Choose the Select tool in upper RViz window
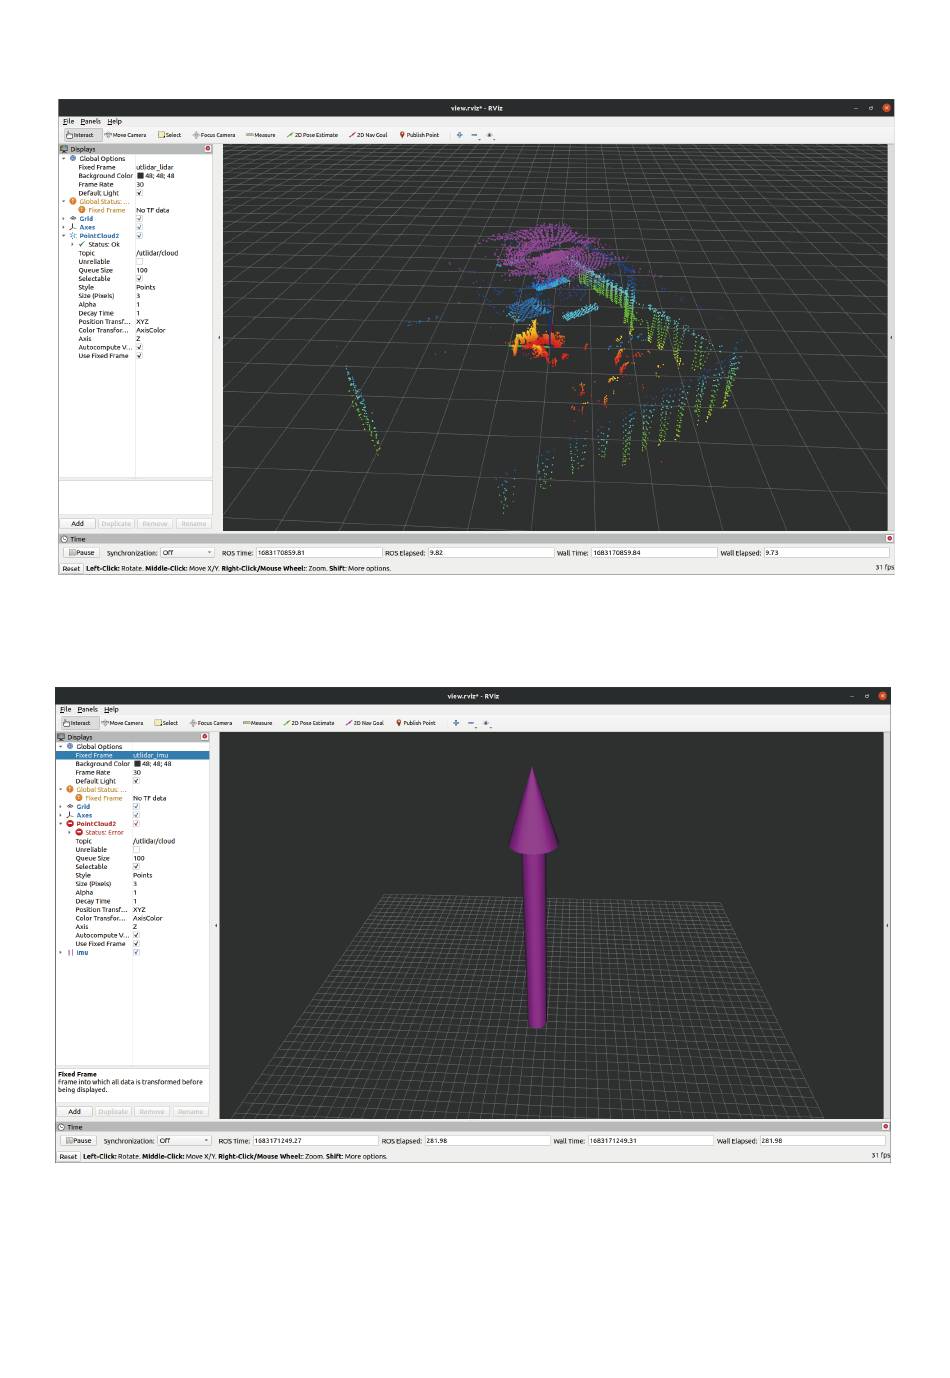 point(170,135)
